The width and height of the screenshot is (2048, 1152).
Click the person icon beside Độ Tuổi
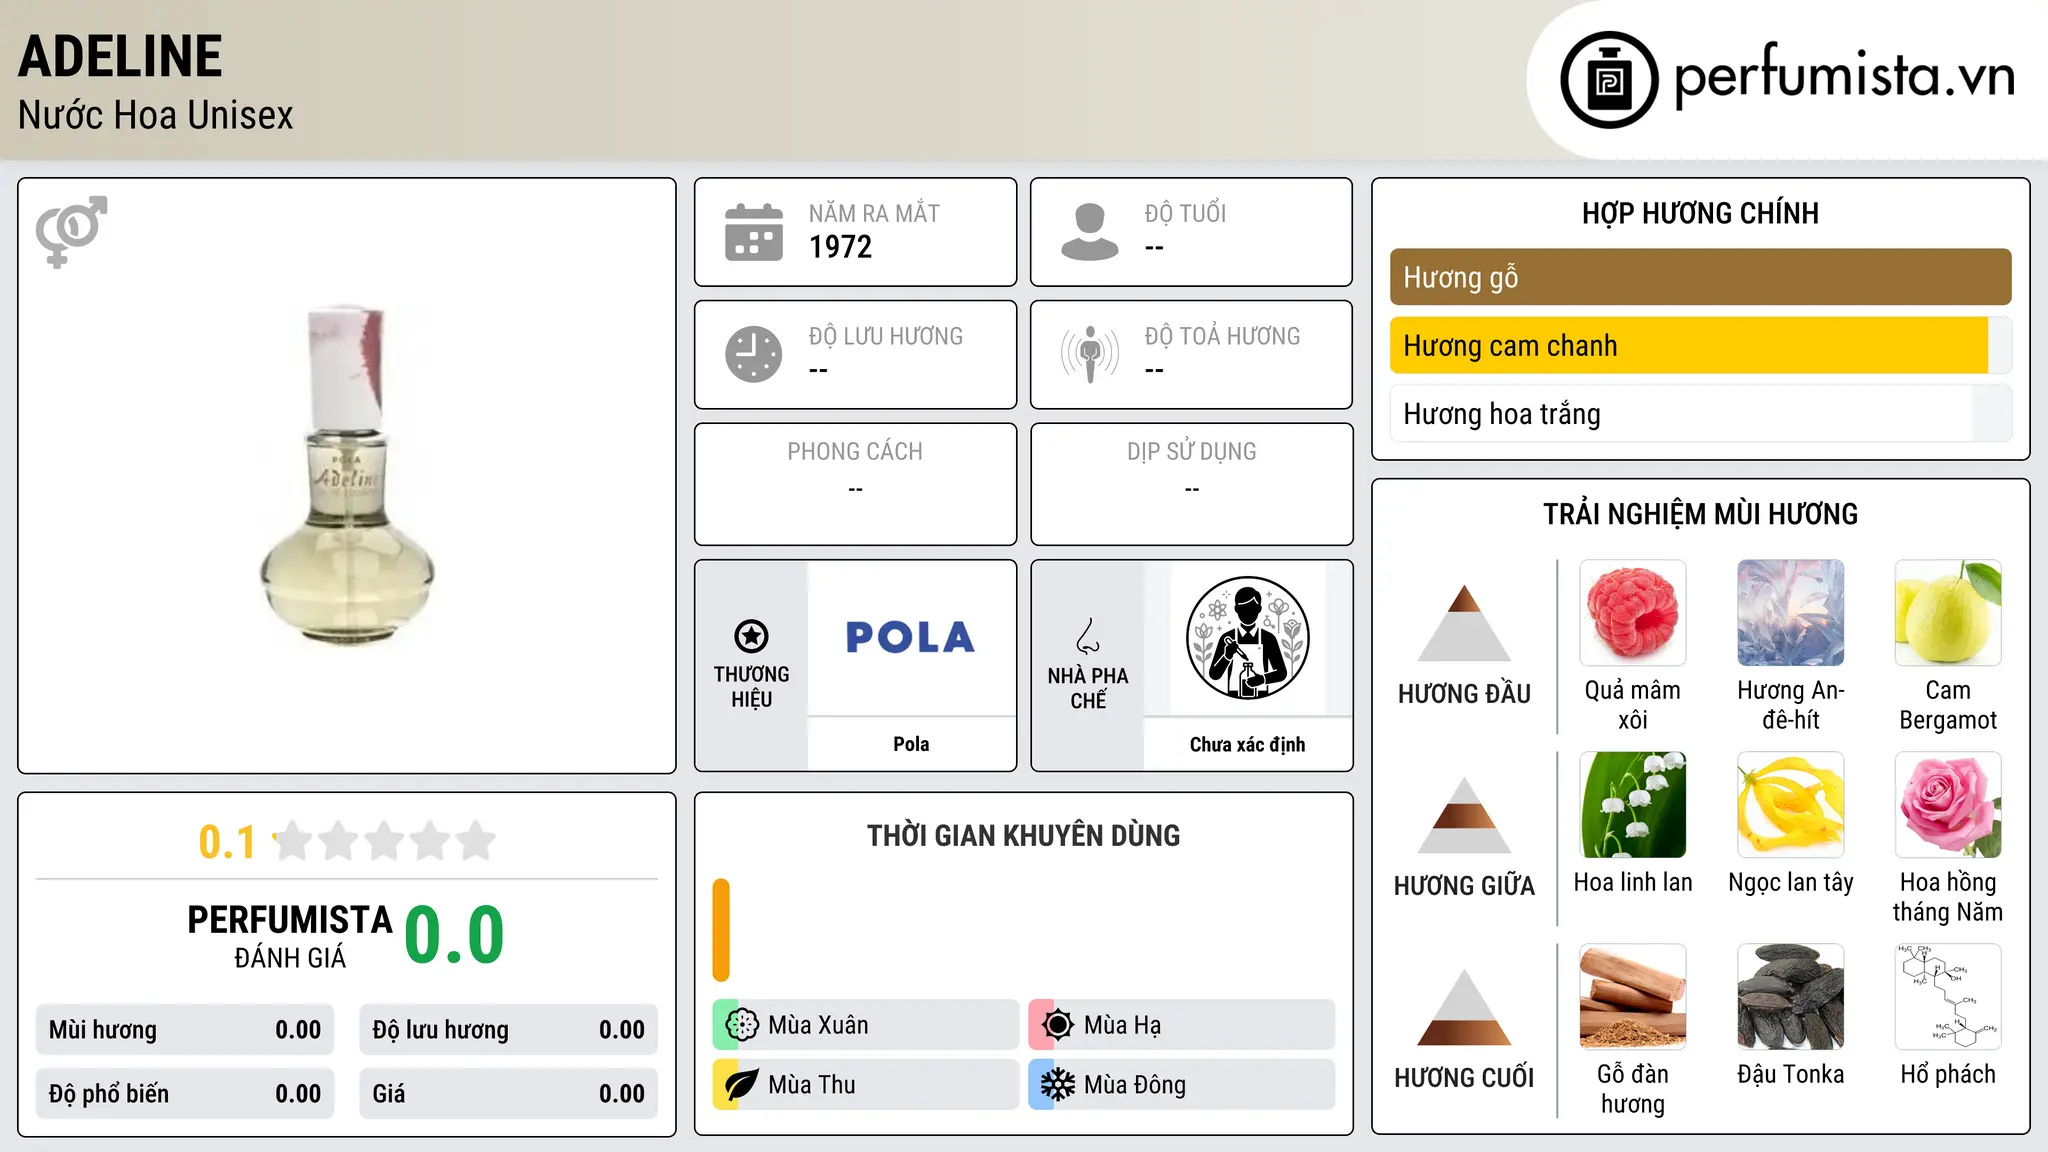click(1090, 232)
